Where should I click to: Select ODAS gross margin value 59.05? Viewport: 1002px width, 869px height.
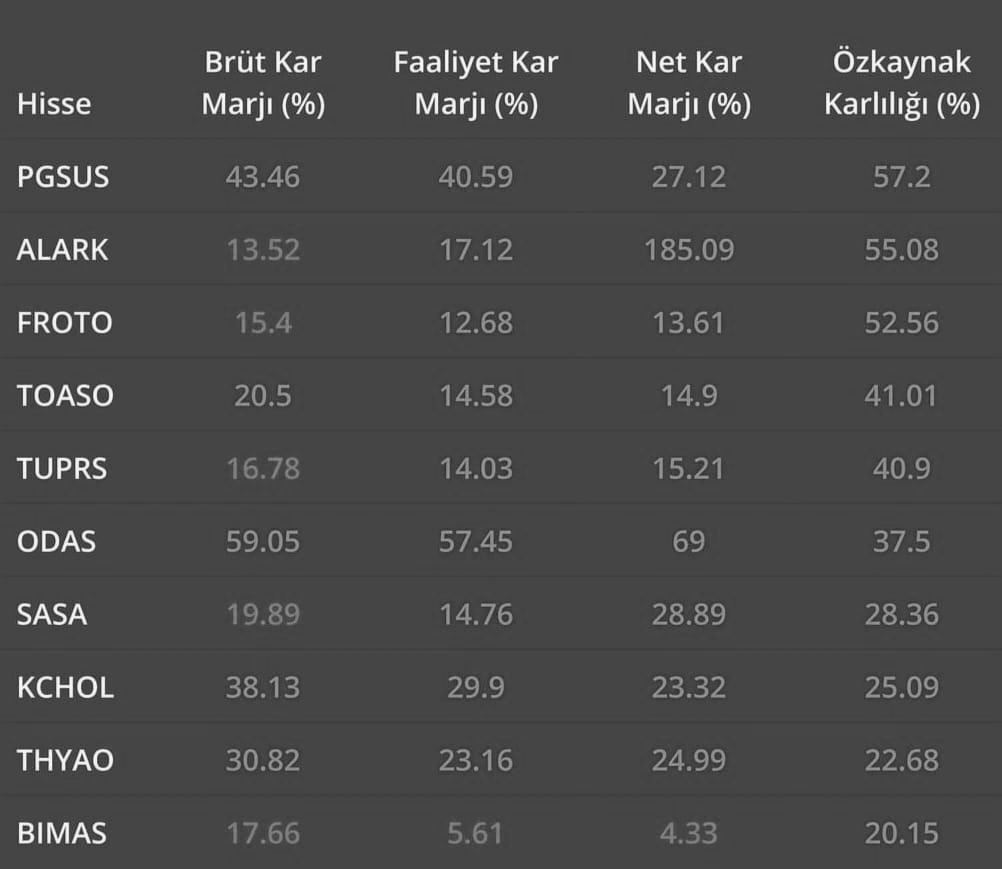263,541
